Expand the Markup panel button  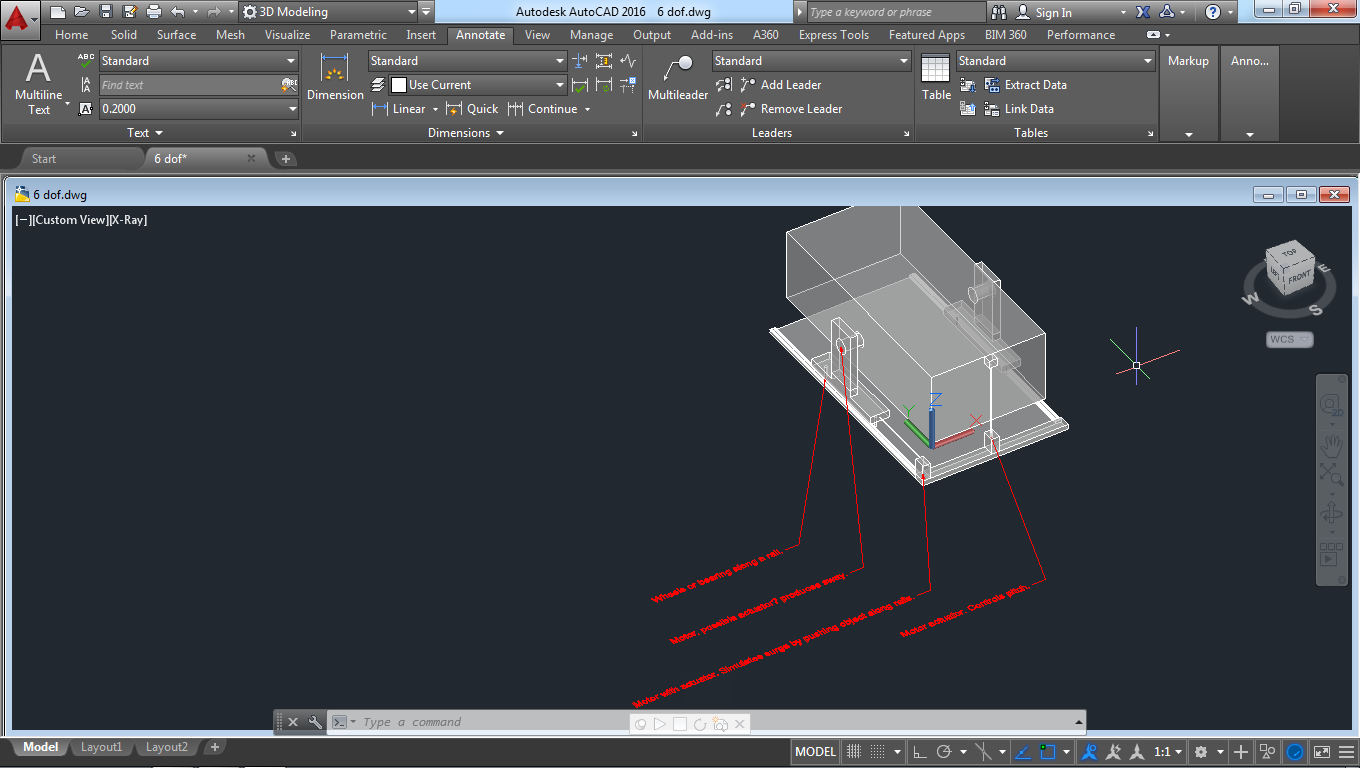point(1188,93)
